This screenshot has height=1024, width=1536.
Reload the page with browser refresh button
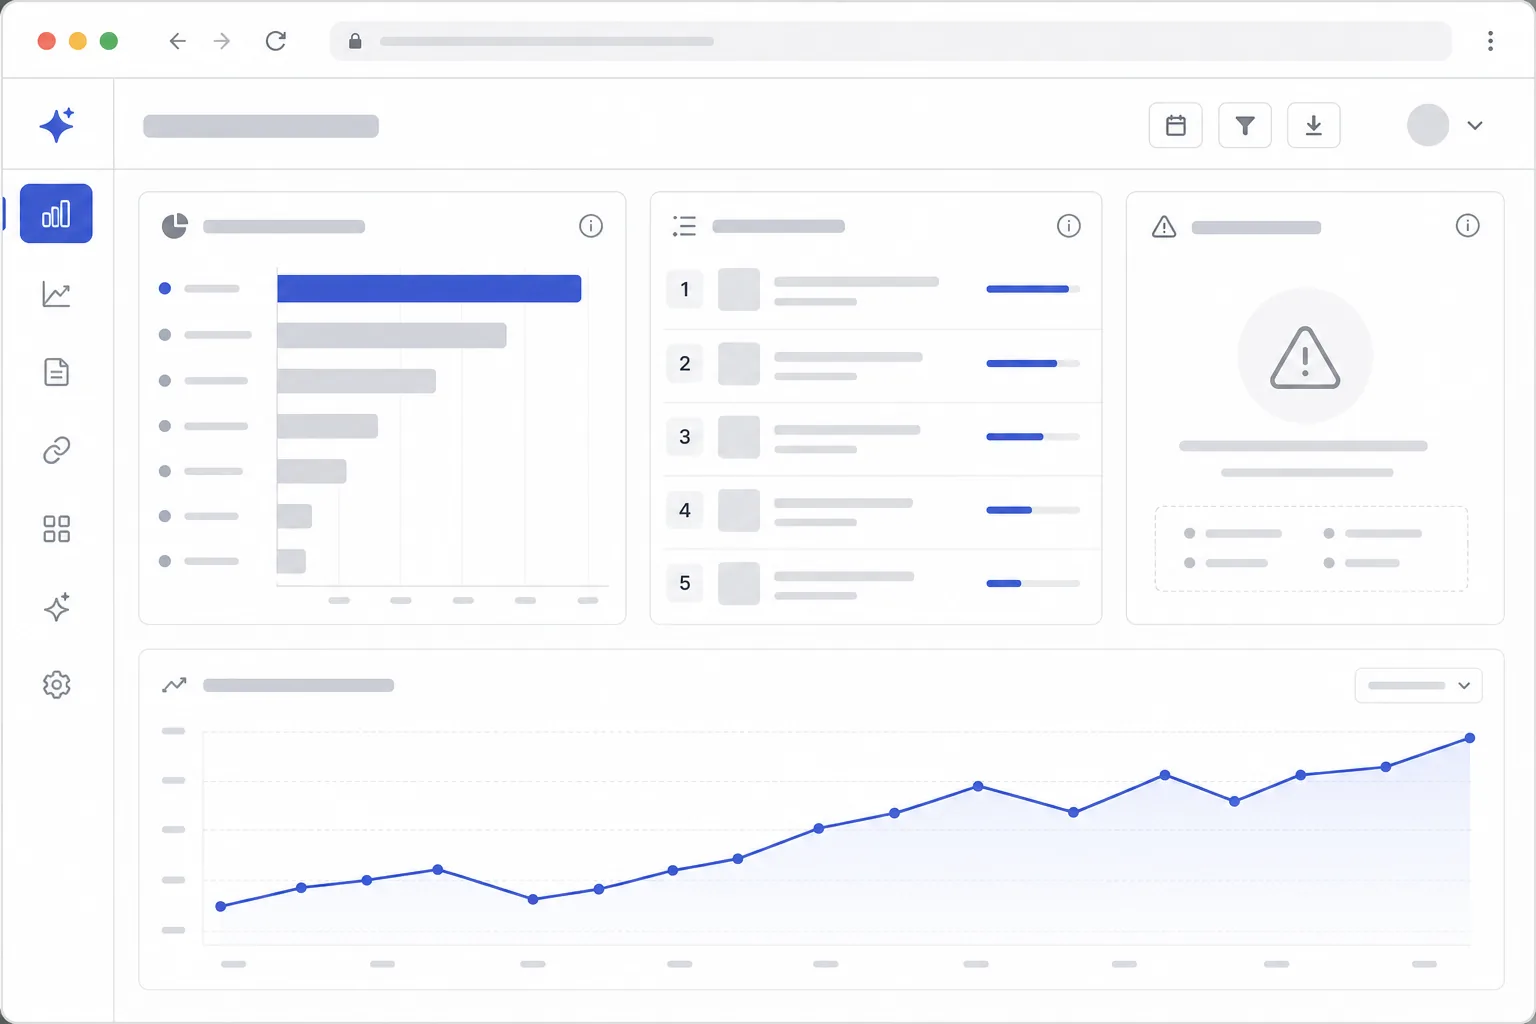(x=276, y=41)
